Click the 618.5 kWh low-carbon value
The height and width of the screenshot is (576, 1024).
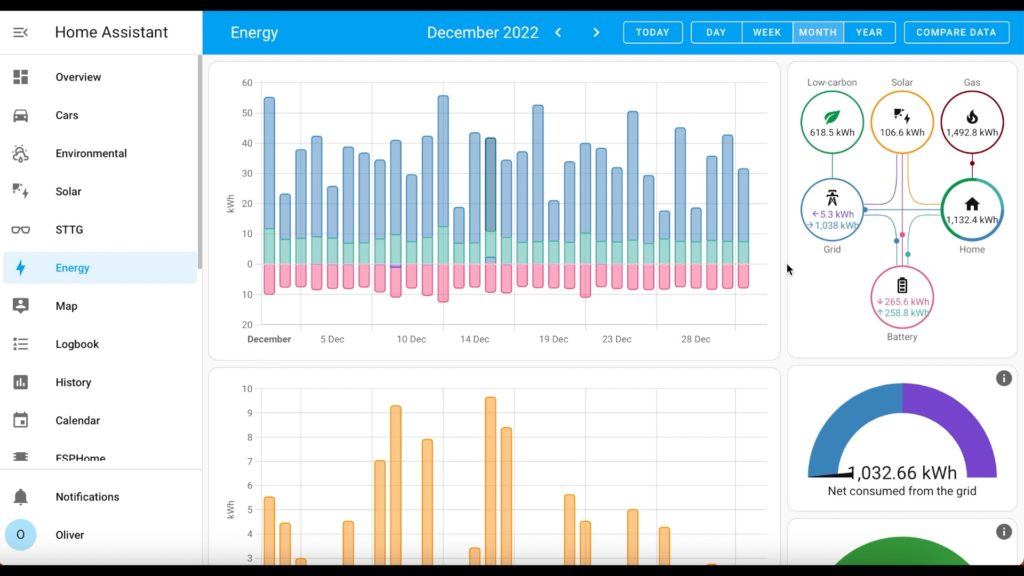click(832, 132)
